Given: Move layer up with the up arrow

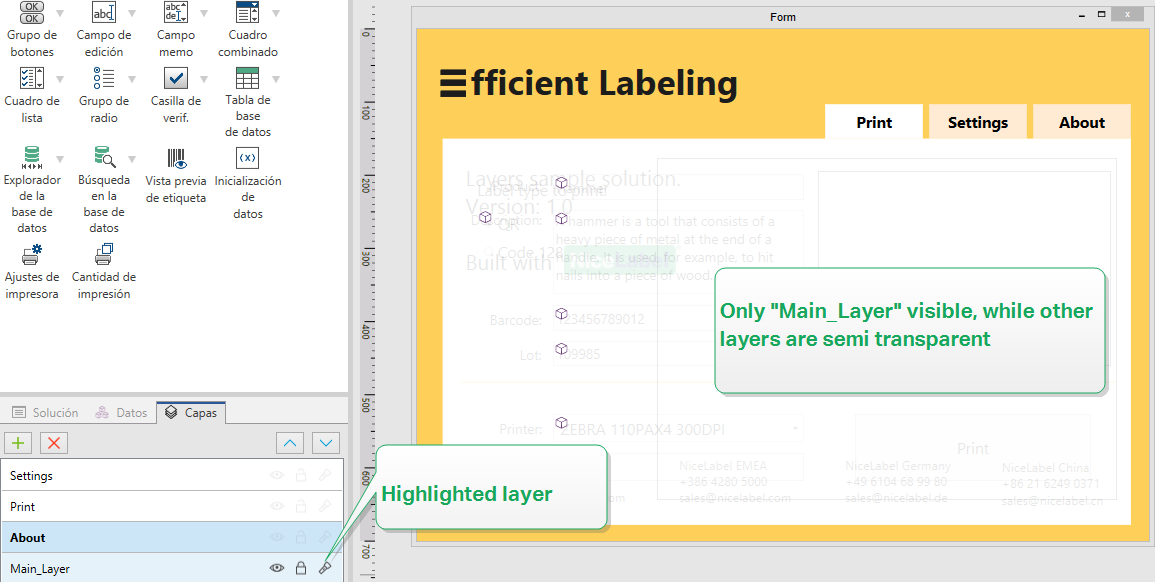Looking at the screenshot, I should (x=289, y=443).
